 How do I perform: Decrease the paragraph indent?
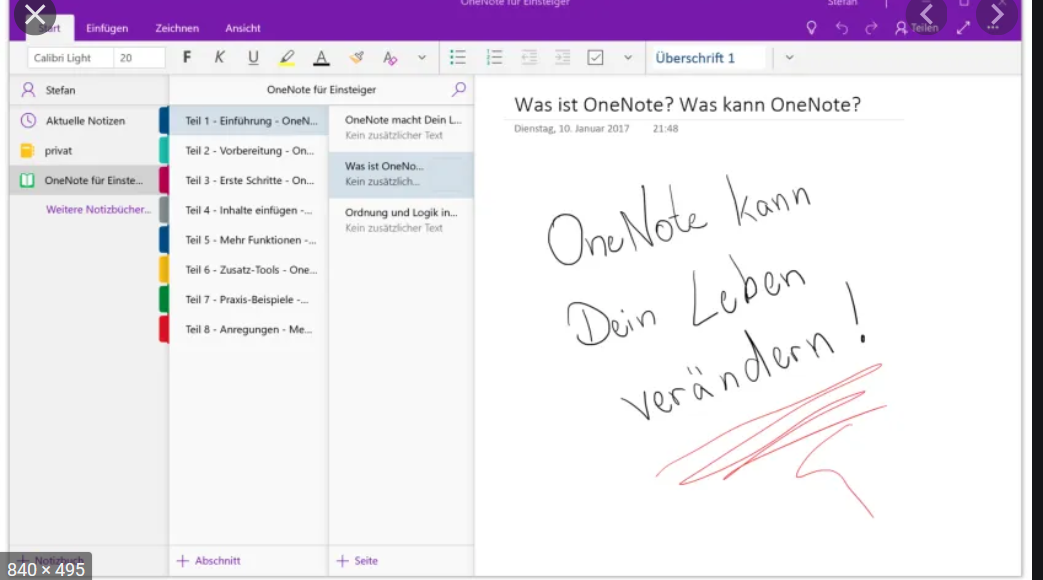coord(529,57)
